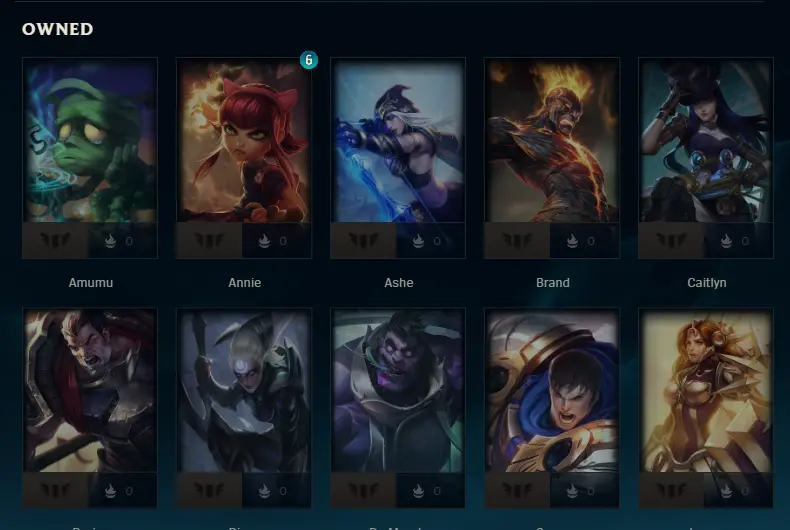
Task: Click the mastery crest icon under Caitlyn
Action: click(672, 241)
